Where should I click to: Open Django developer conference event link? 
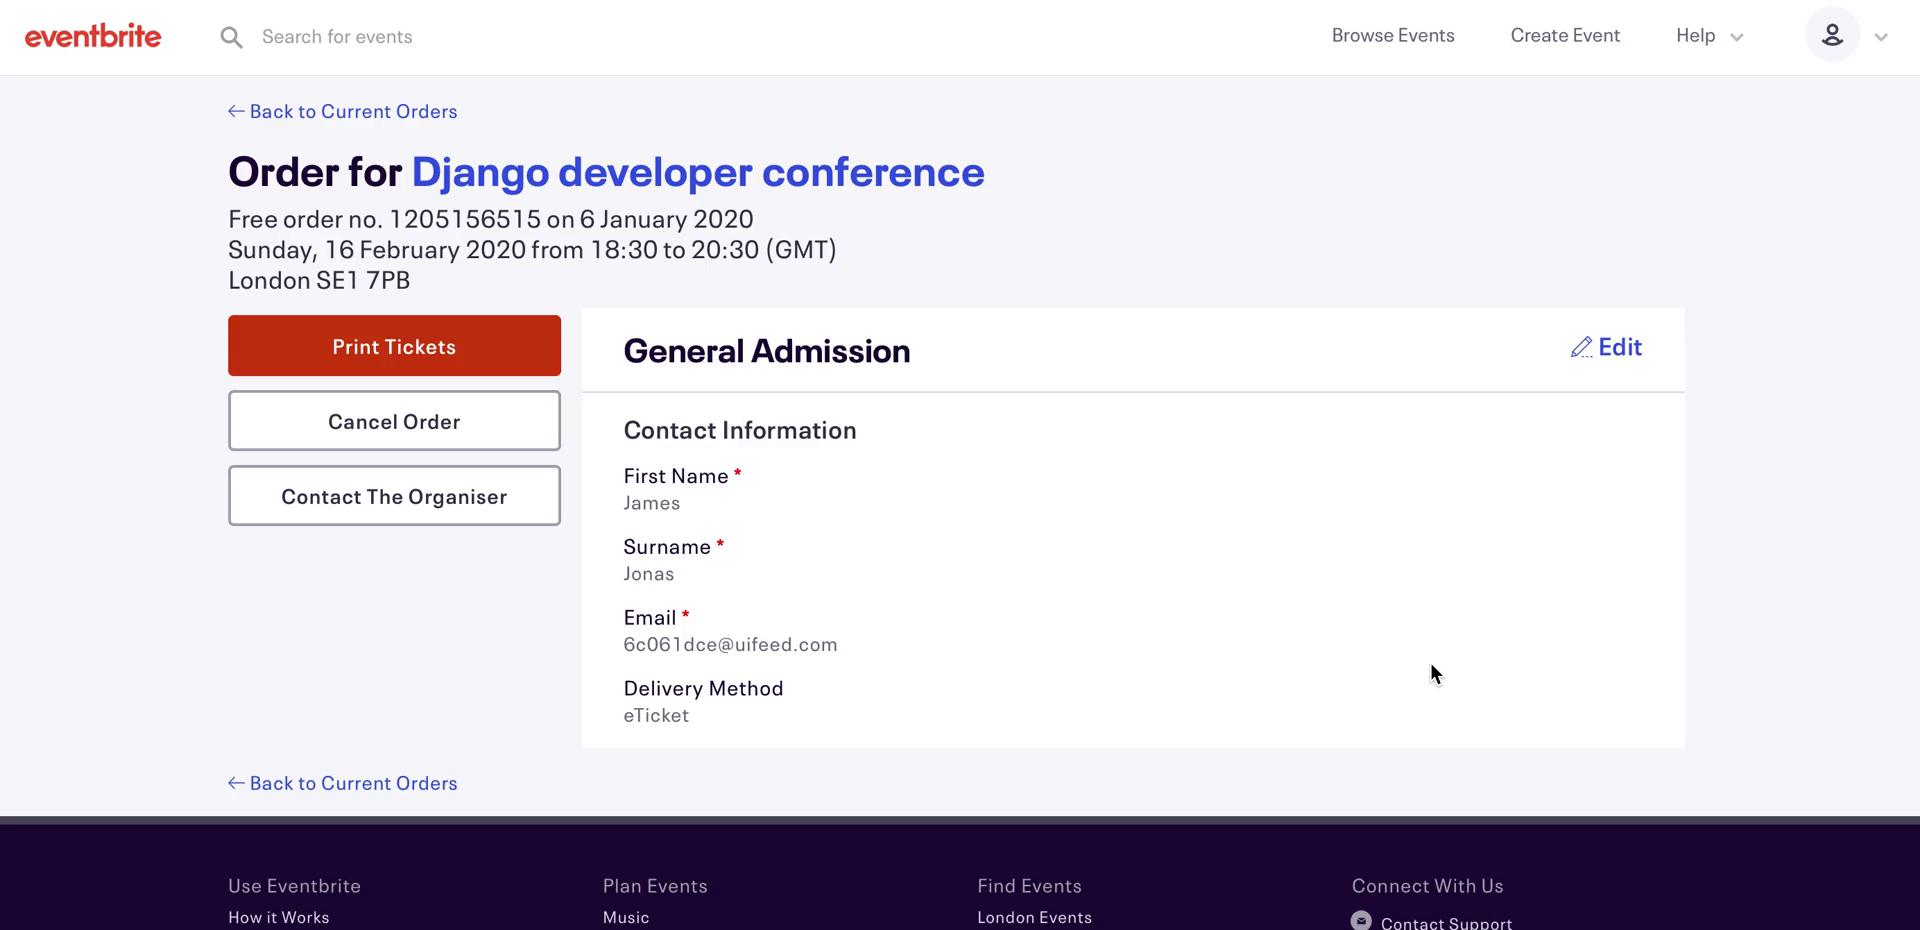698,172
